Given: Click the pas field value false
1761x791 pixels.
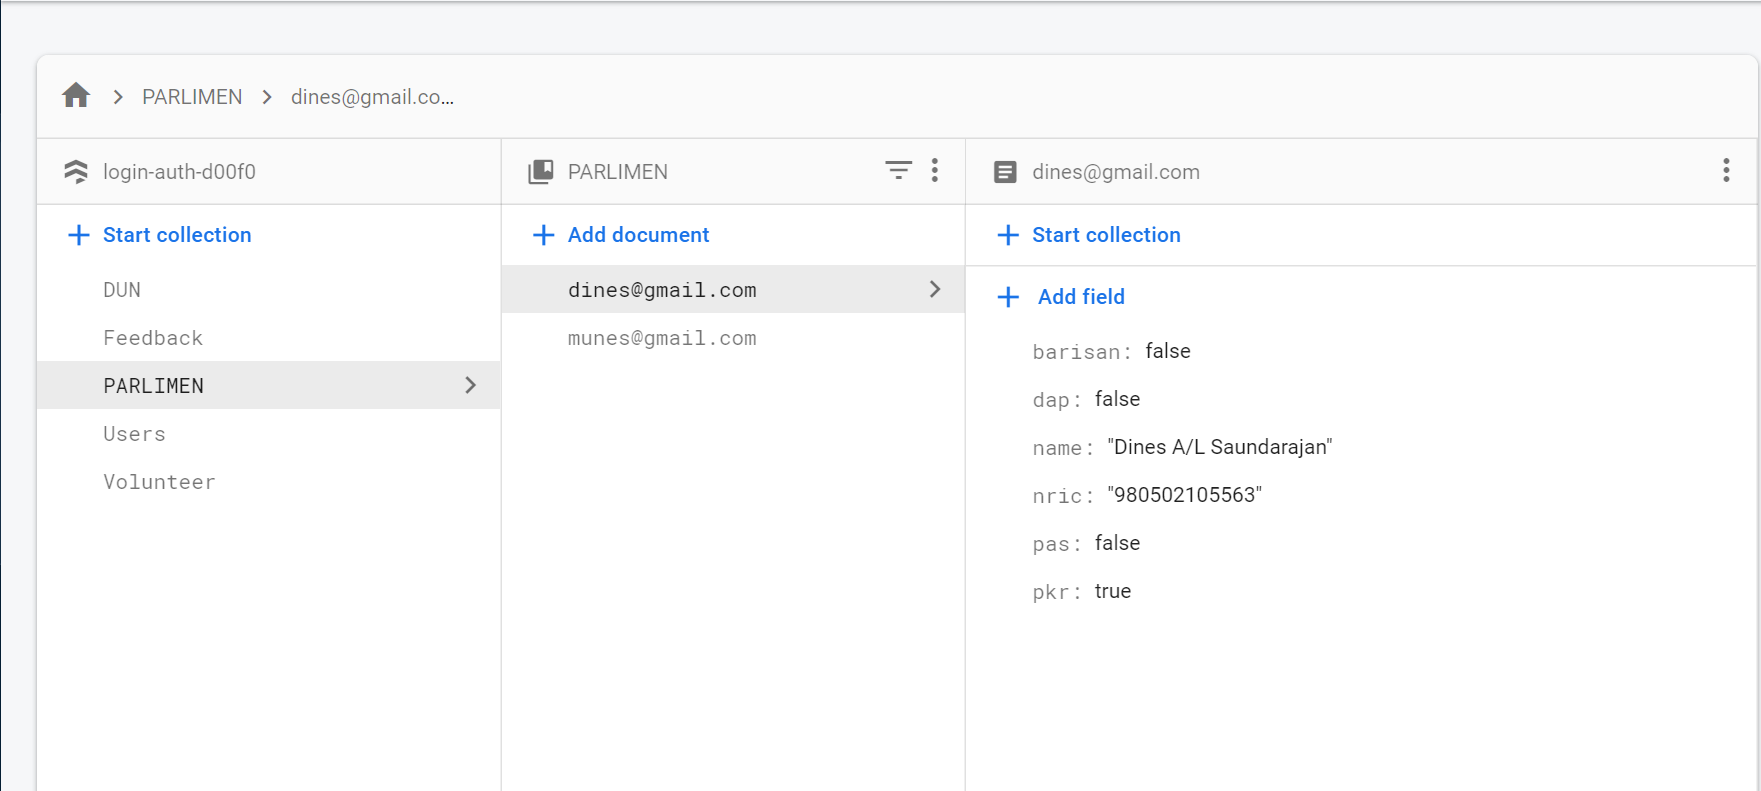Looking at the screenshot, I should pyautogui.click(x=1117, y=543).
